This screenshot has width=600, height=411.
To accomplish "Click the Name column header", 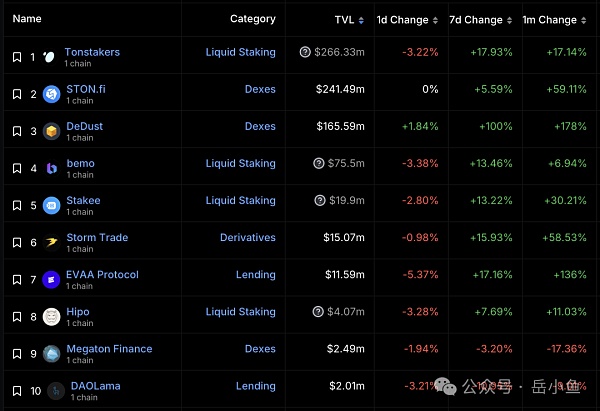I will click(x=27, y=19).
